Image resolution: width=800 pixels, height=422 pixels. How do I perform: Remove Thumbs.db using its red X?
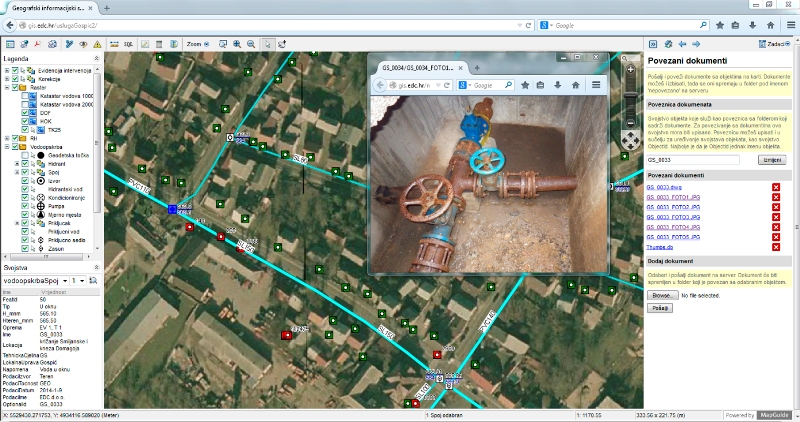tap(776, 247)
